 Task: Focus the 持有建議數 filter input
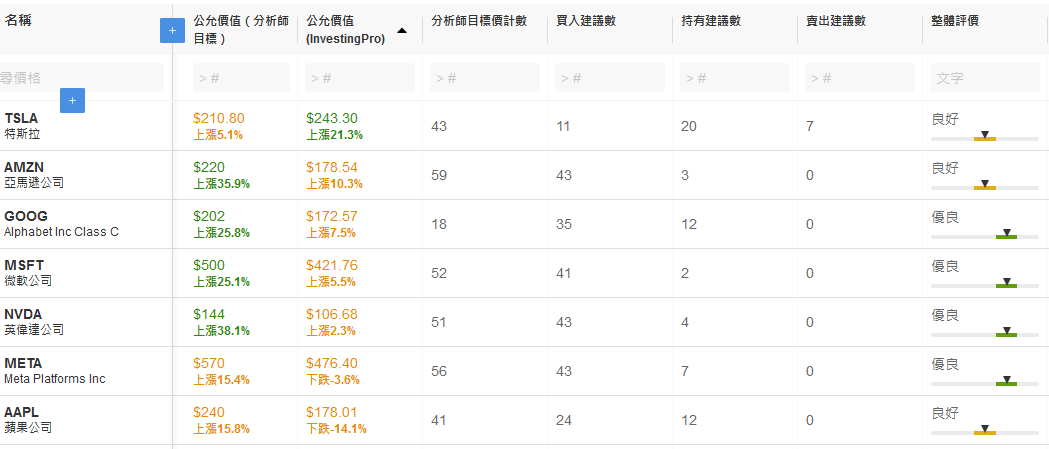734,77
